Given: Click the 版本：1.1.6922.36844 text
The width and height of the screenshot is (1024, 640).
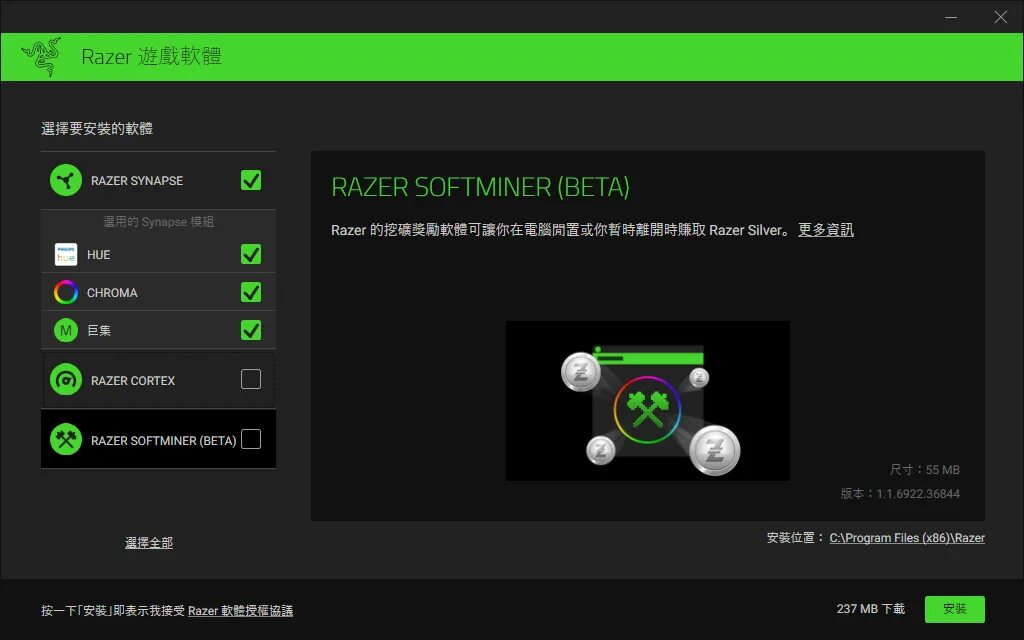Looking at the screenshot, I should point(900,494).
